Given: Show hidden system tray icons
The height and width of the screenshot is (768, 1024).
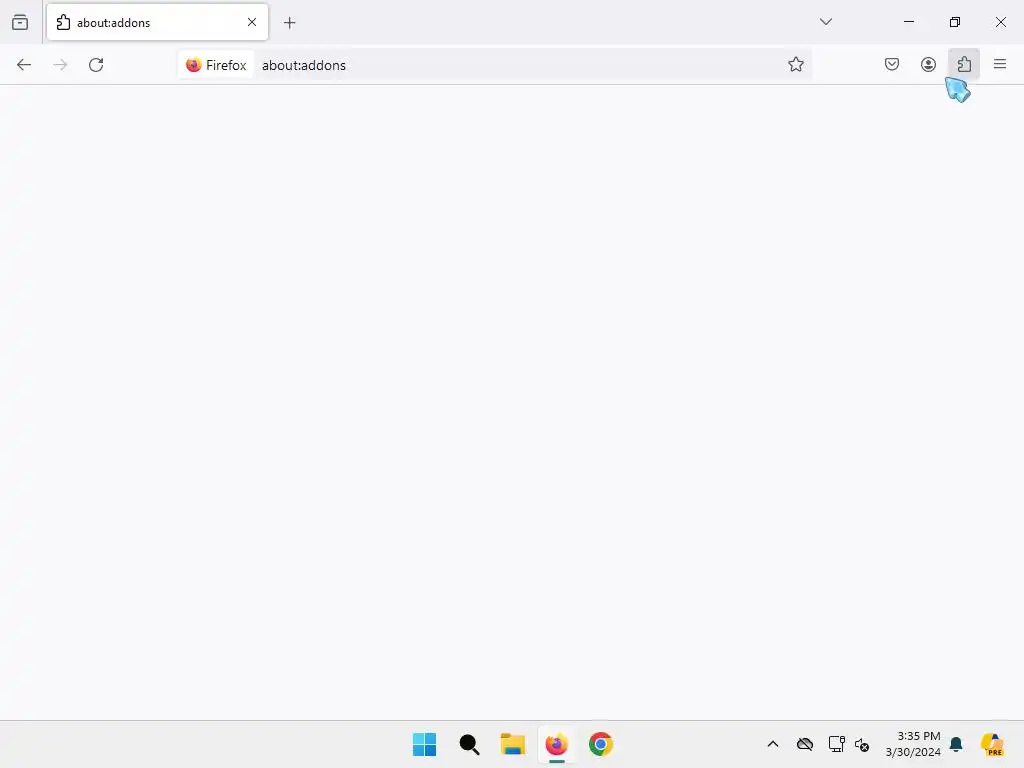Looking at the screenshot, I should click(x=773, y=744).
